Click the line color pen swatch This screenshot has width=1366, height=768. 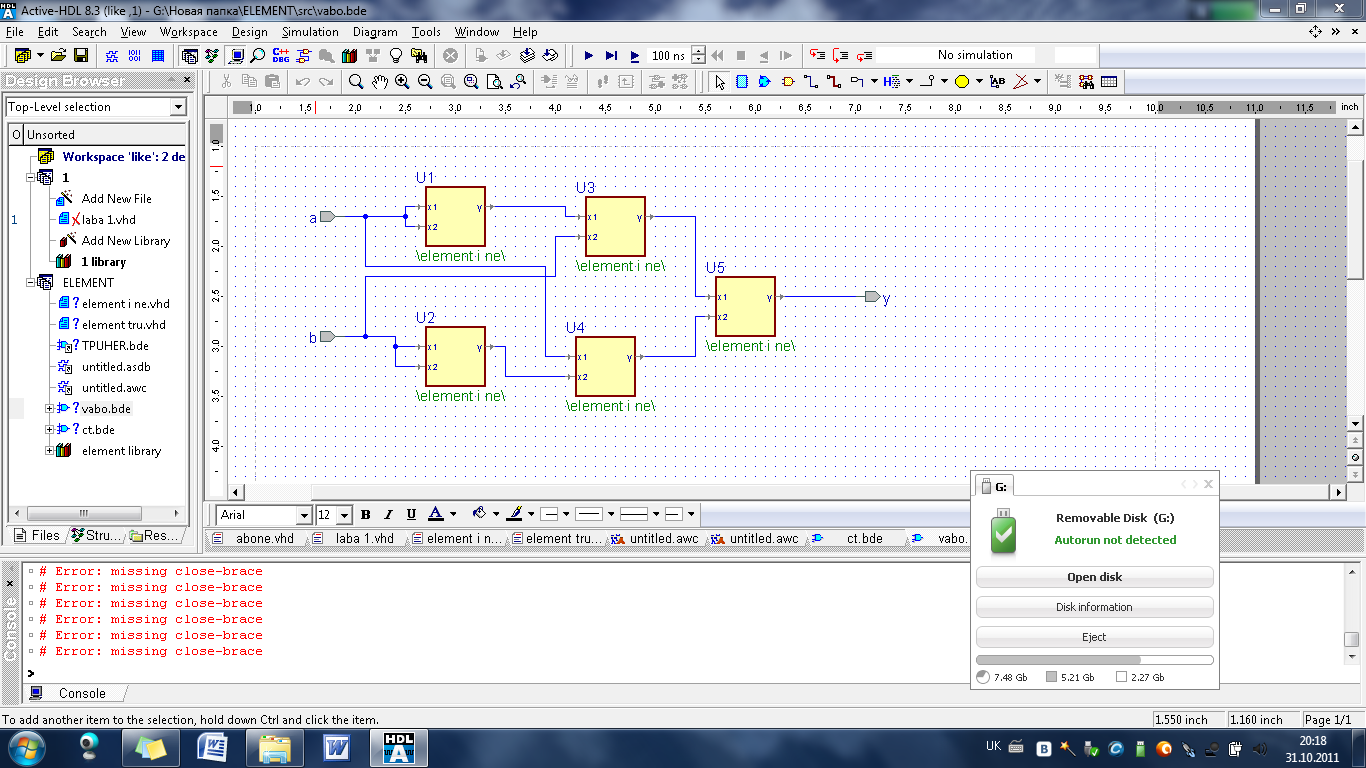click(515, 514)
